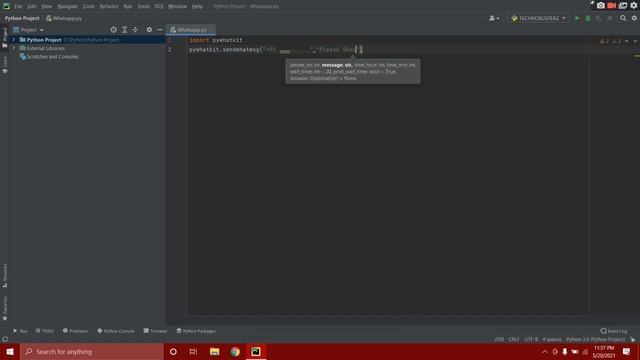Open the Help menu
The image size is (640, 360).
pyautogui.click(x=197, y=6)
